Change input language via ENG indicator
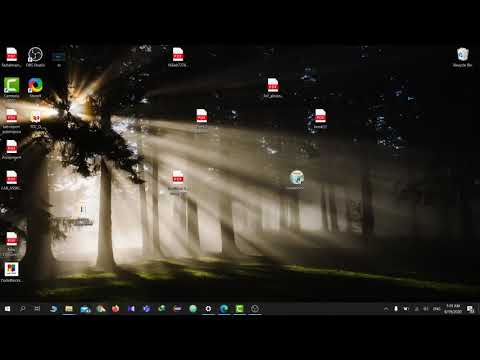The image size is (480, 360). click(x=437, y=309)
